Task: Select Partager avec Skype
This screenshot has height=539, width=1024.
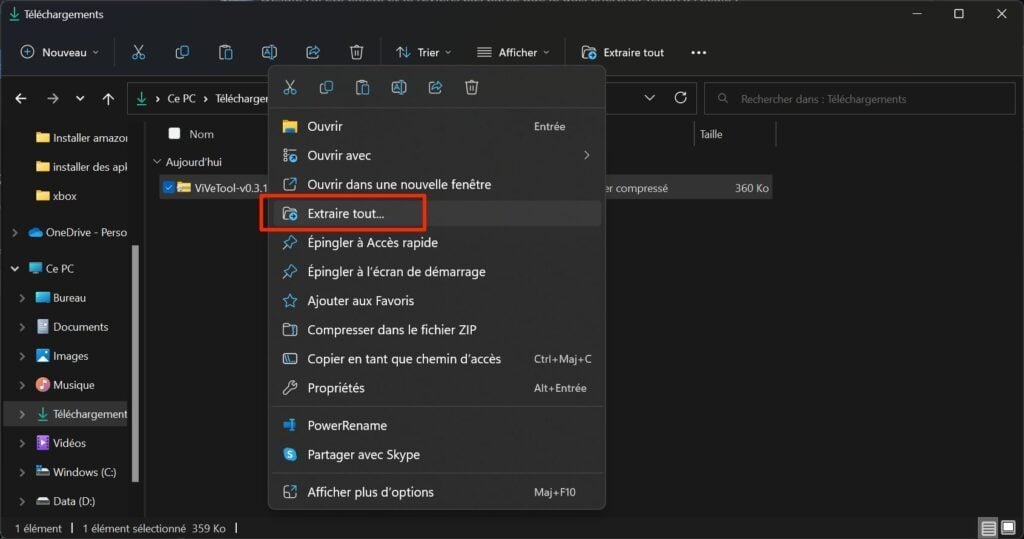Action: coord(436,455)
